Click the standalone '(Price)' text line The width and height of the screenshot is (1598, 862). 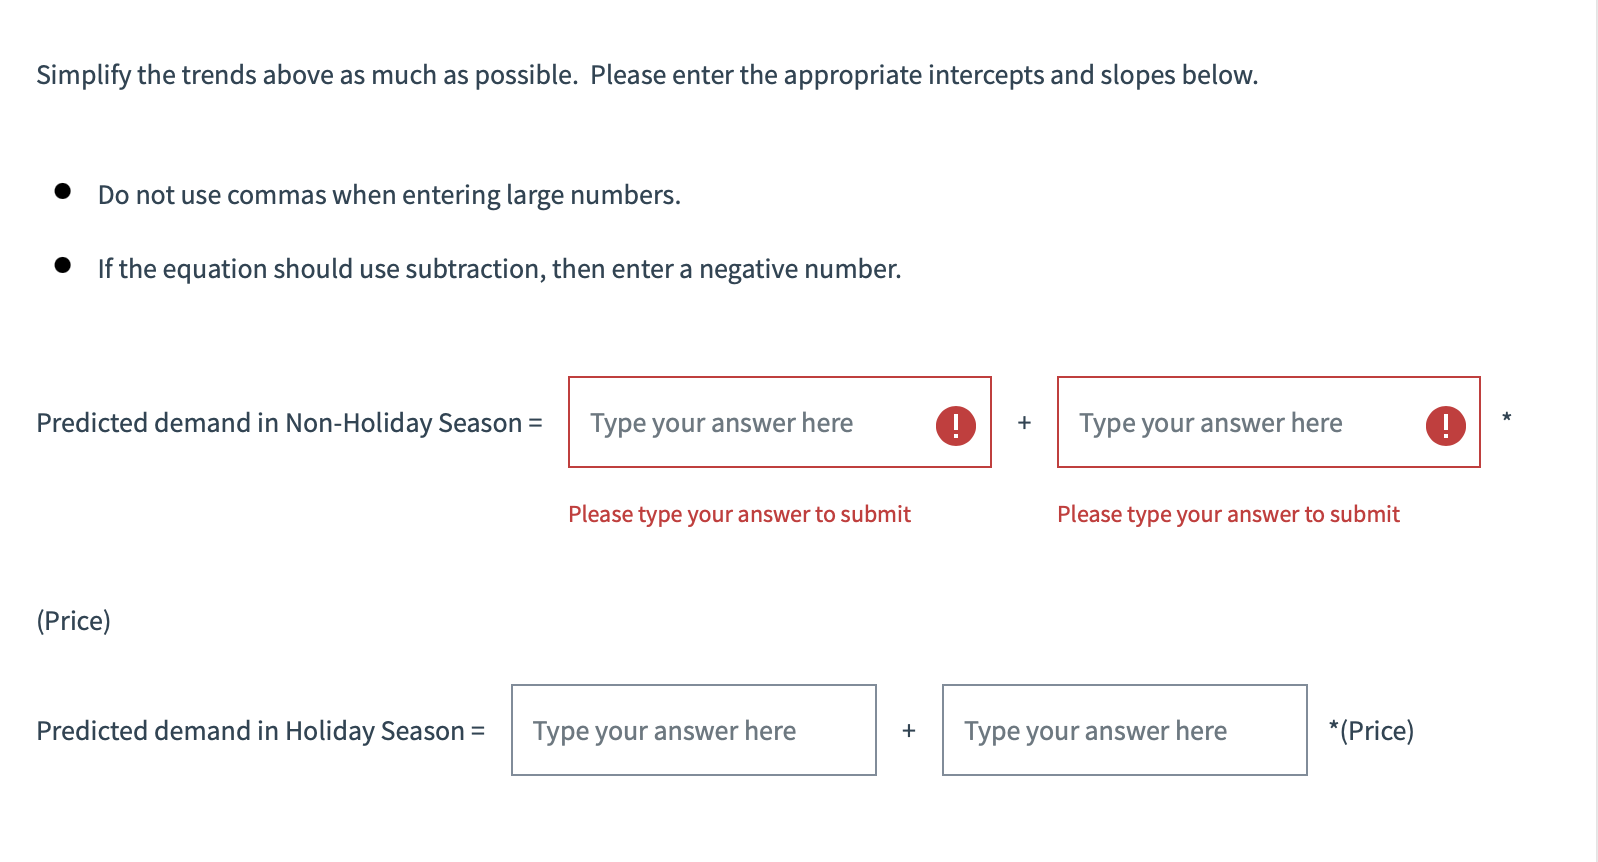tap(74, 621)
